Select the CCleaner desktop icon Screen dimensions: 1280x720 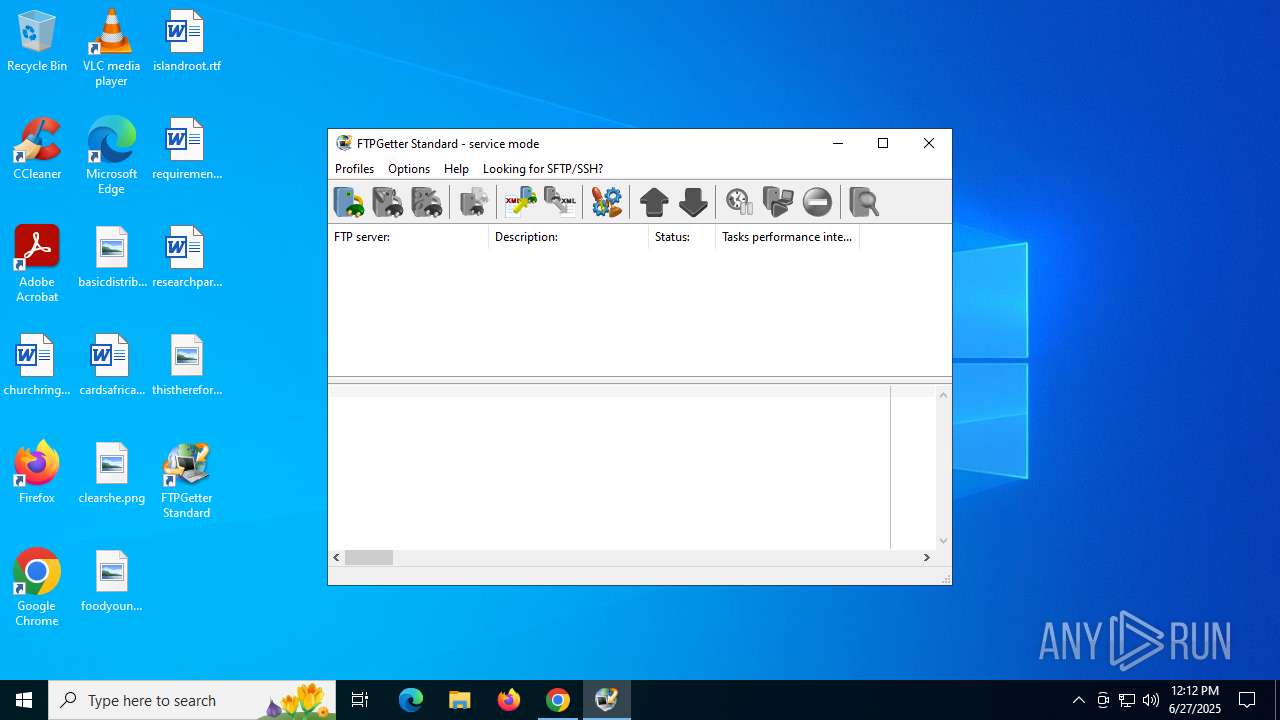(x=37, y=150)
